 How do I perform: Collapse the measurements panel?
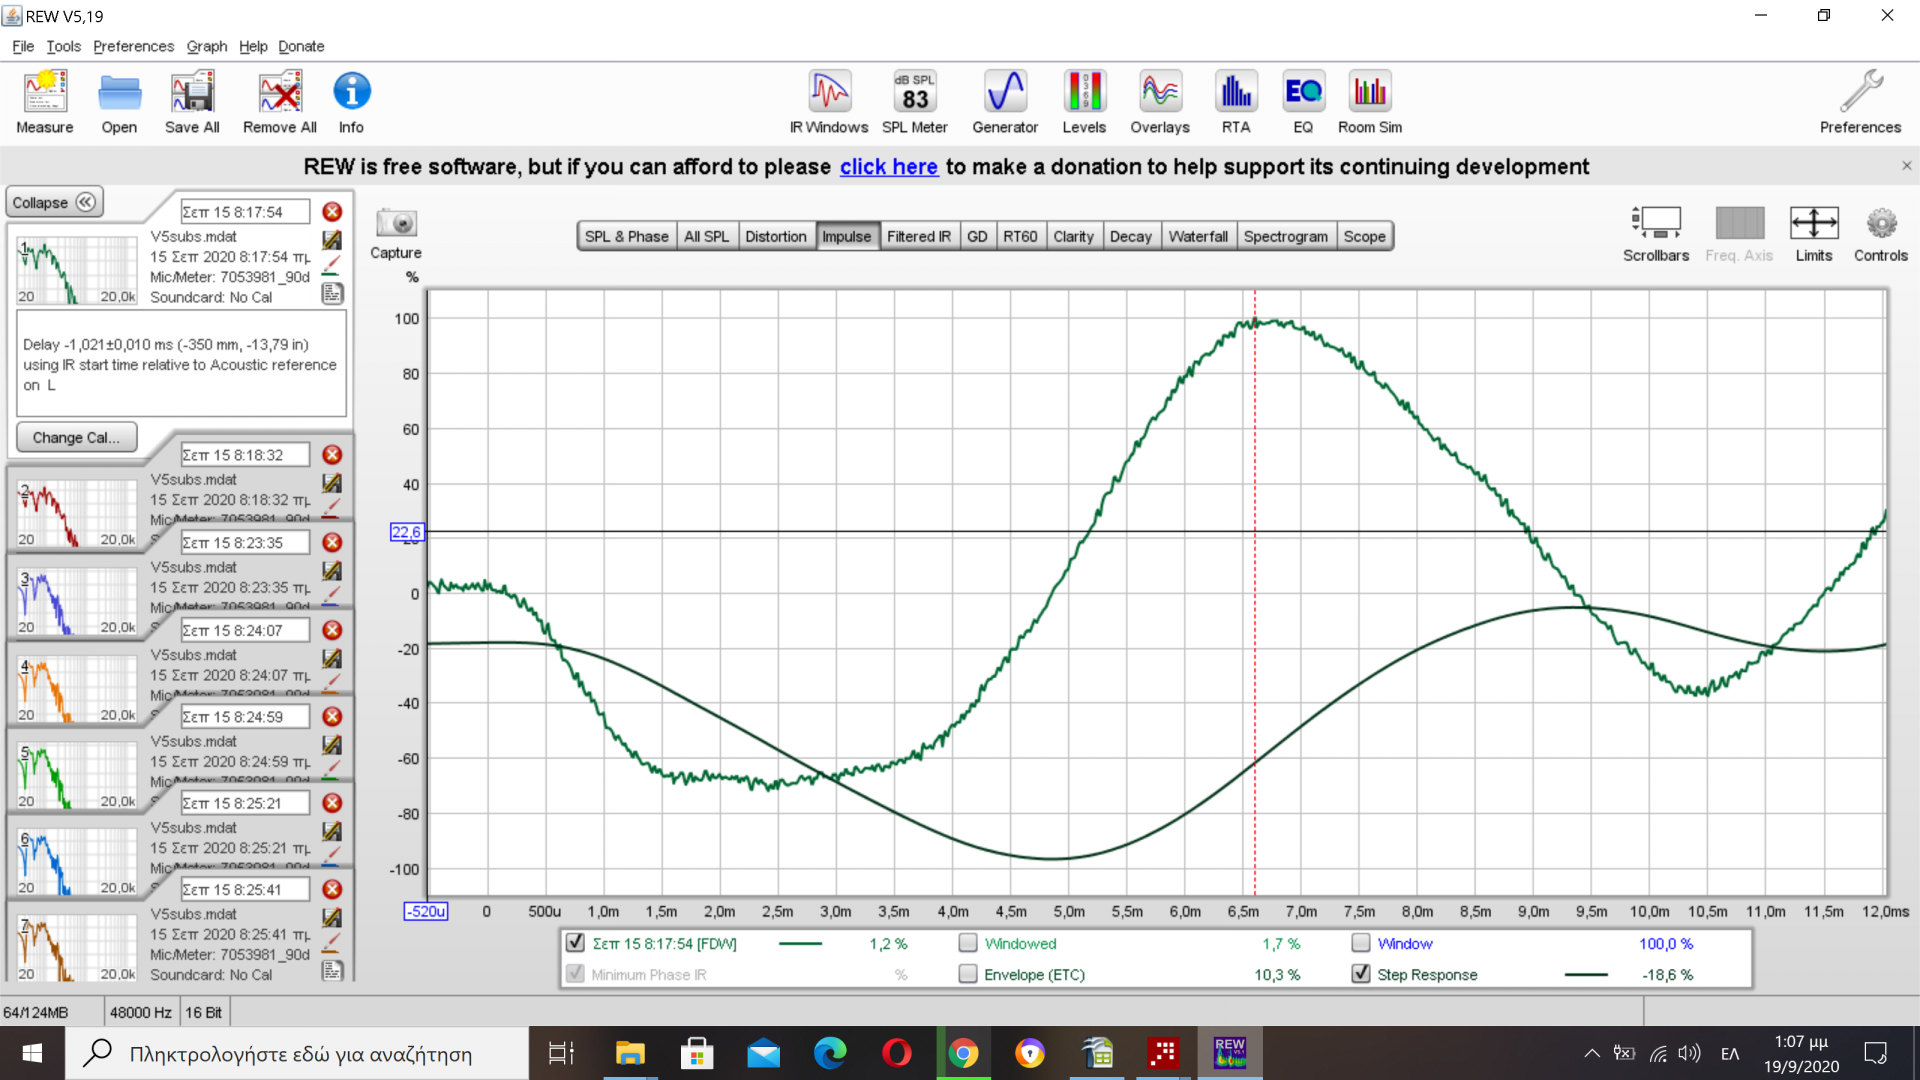tap(54, 202)
